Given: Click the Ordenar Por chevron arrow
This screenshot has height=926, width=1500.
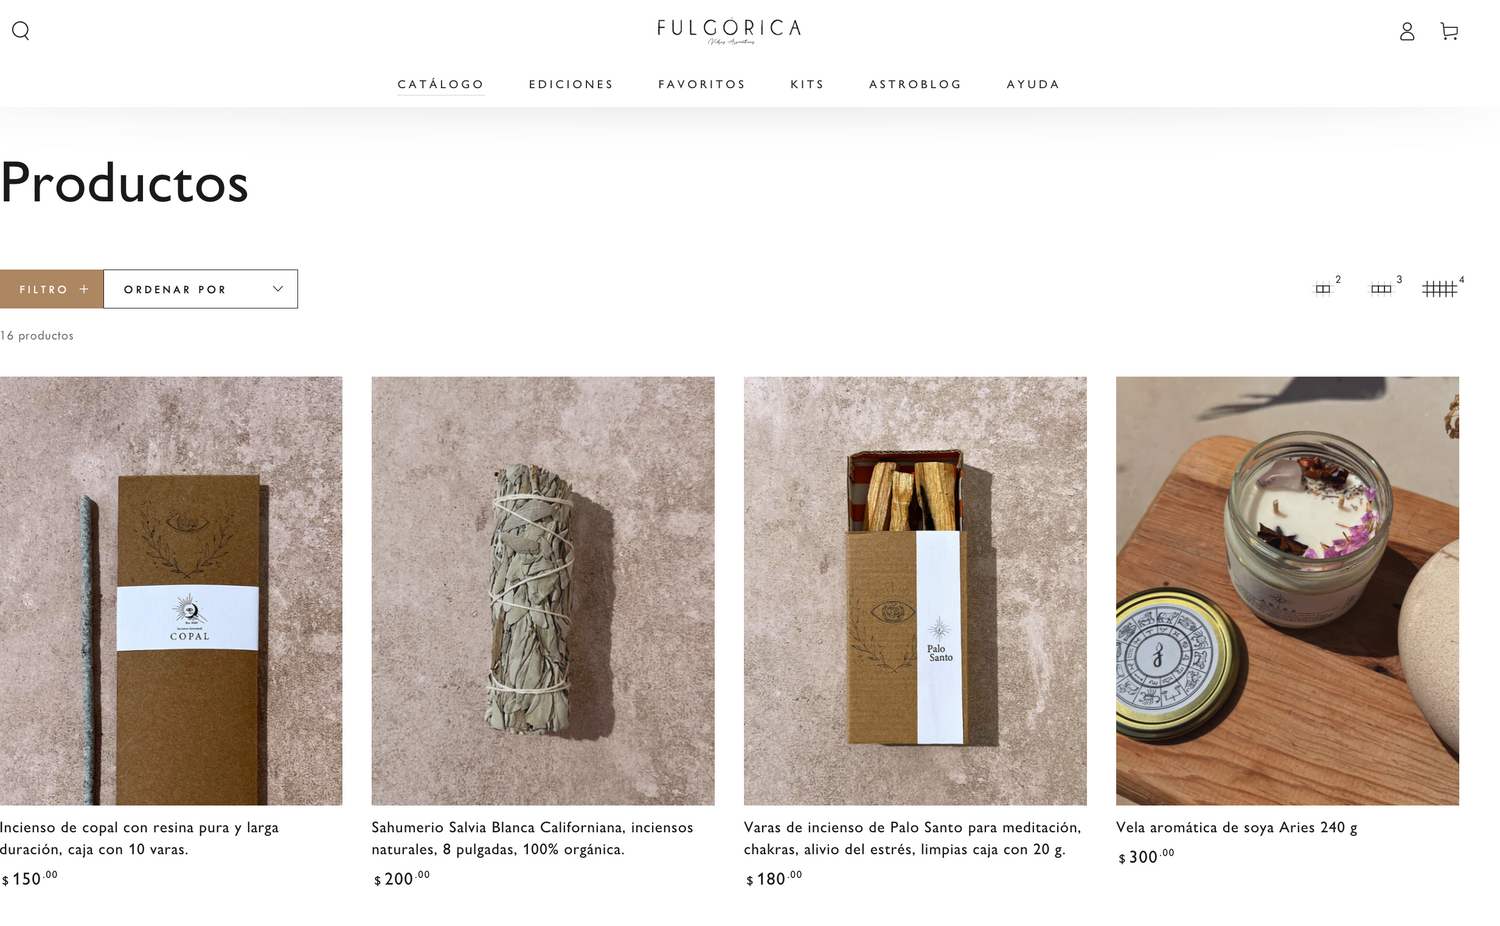Looking at the screenshot, I should pos(278,289).
